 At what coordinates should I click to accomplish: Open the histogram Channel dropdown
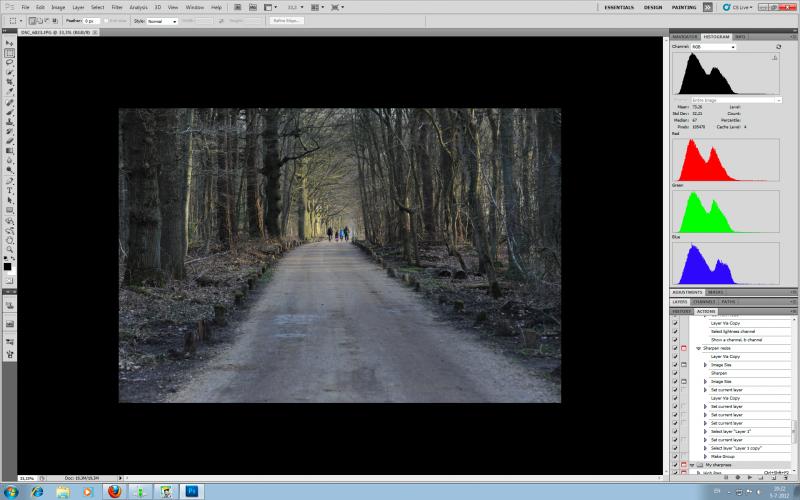tap(714, 46)
